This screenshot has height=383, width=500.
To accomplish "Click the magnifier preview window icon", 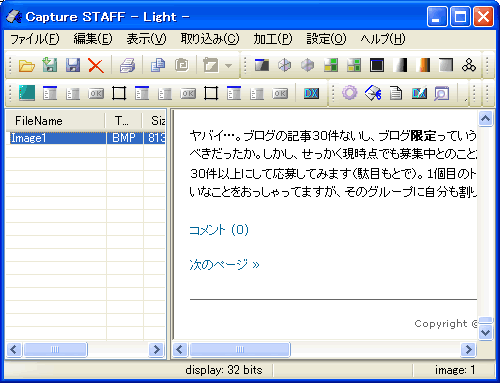I will 441,94.
